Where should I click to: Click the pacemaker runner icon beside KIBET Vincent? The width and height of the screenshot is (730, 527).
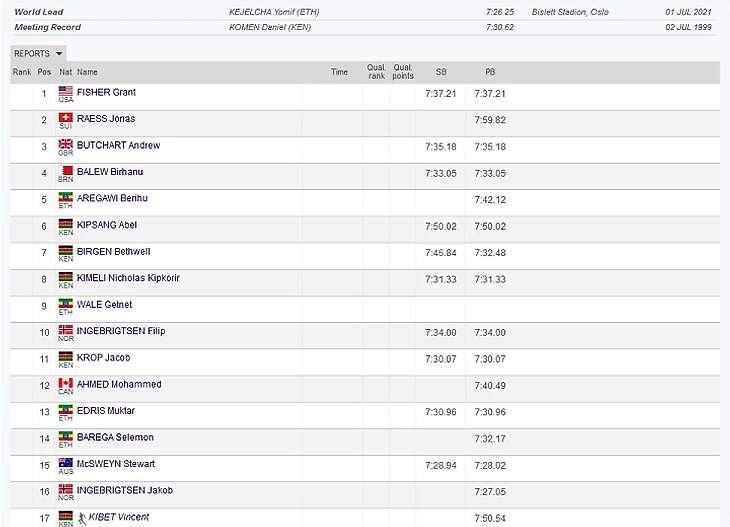[x=80, y=517]
